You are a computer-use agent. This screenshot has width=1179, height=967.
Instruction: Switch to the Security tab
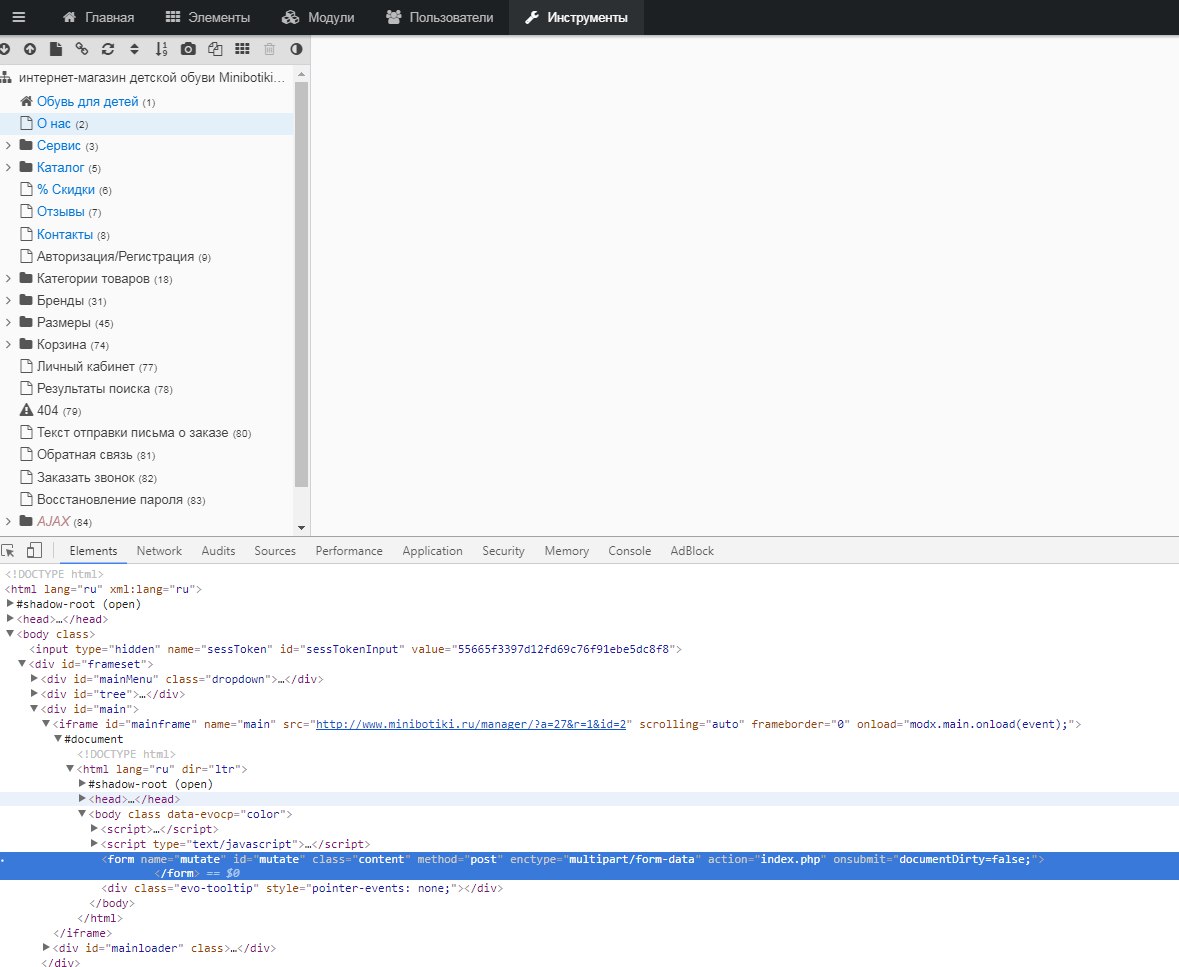pos(503,550)
